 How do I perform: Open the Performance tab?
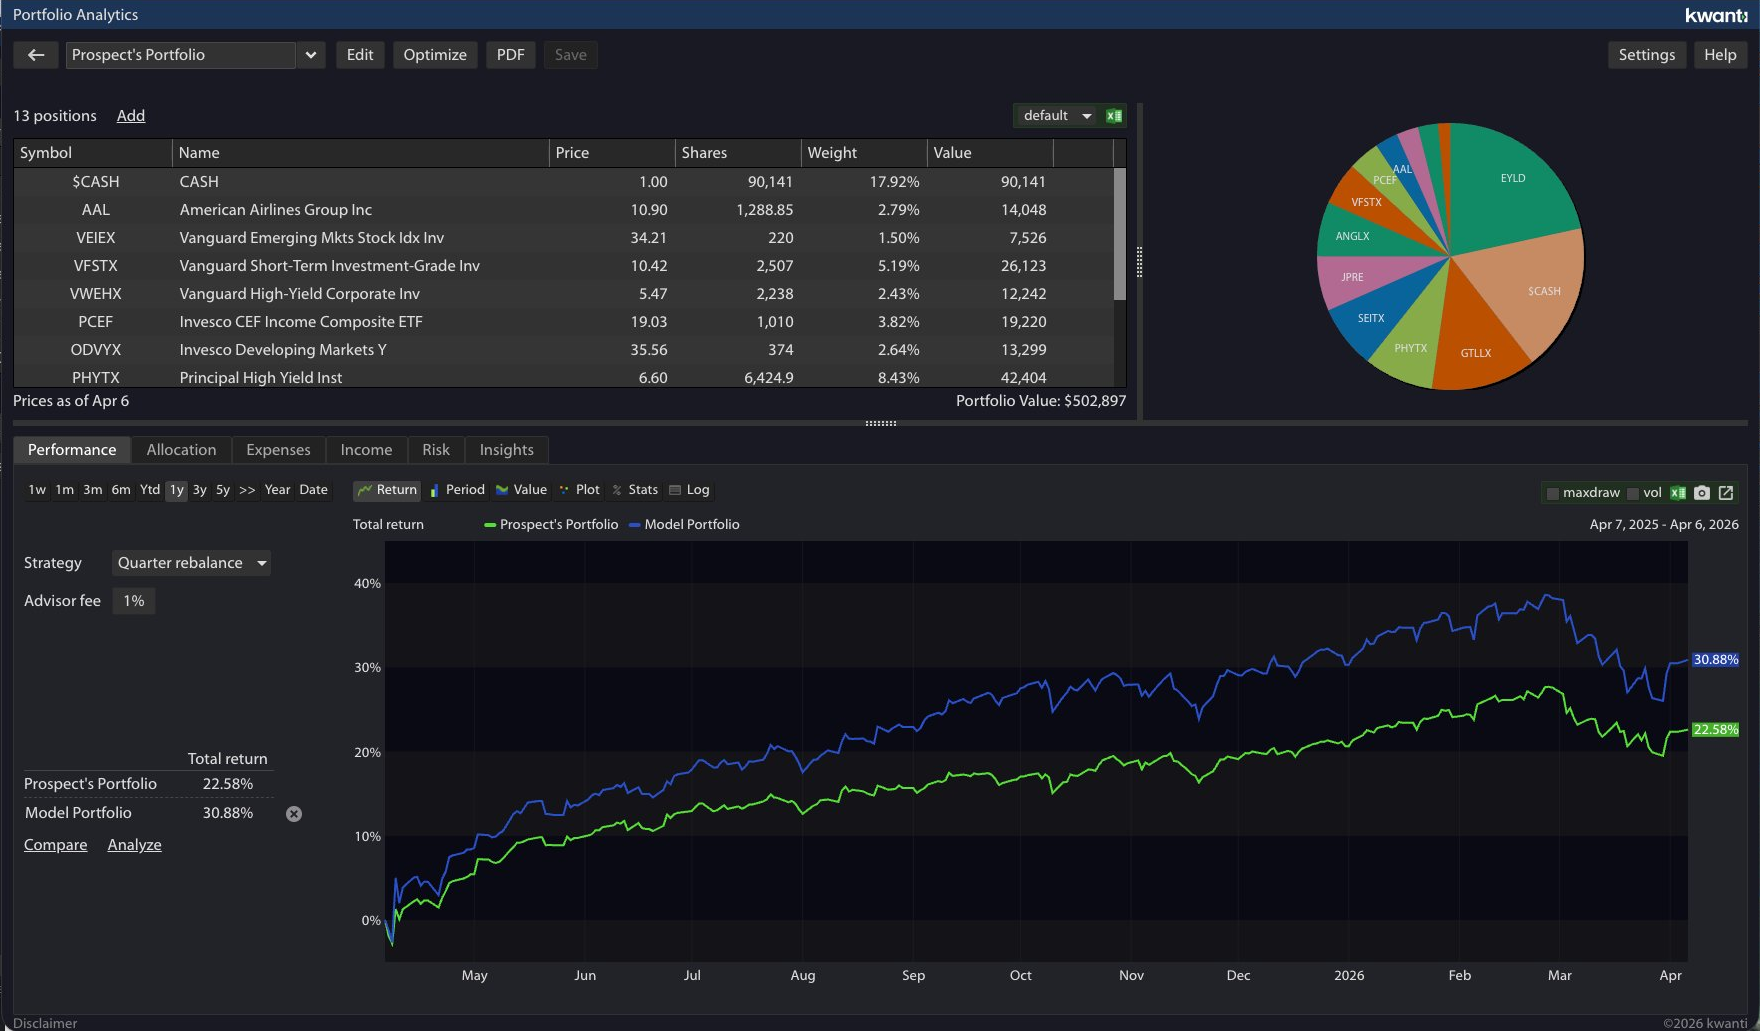point(72,450)
